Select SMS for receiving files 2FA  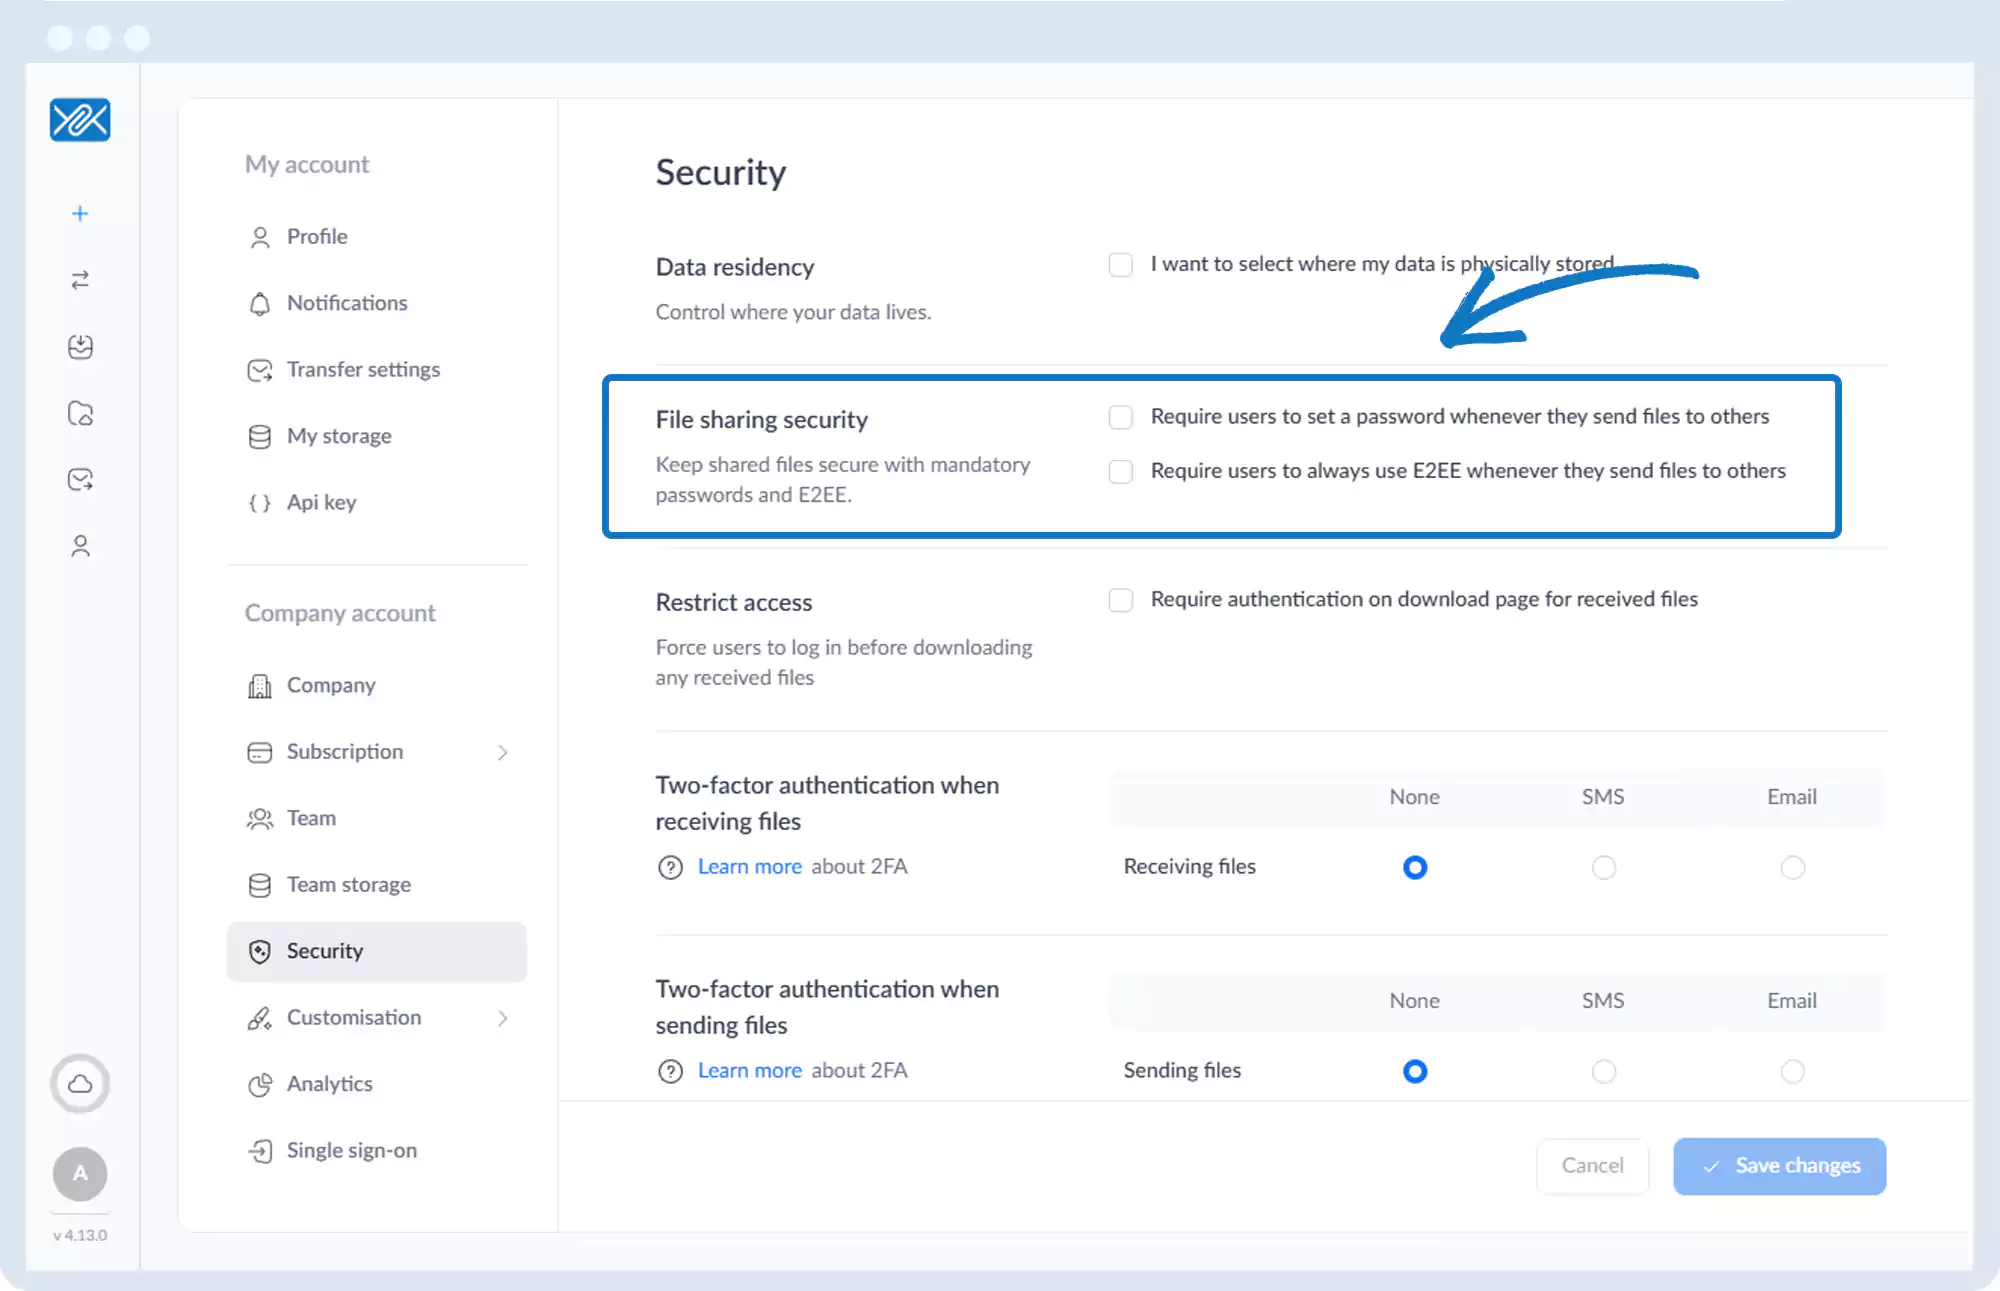coord(1603,867)
